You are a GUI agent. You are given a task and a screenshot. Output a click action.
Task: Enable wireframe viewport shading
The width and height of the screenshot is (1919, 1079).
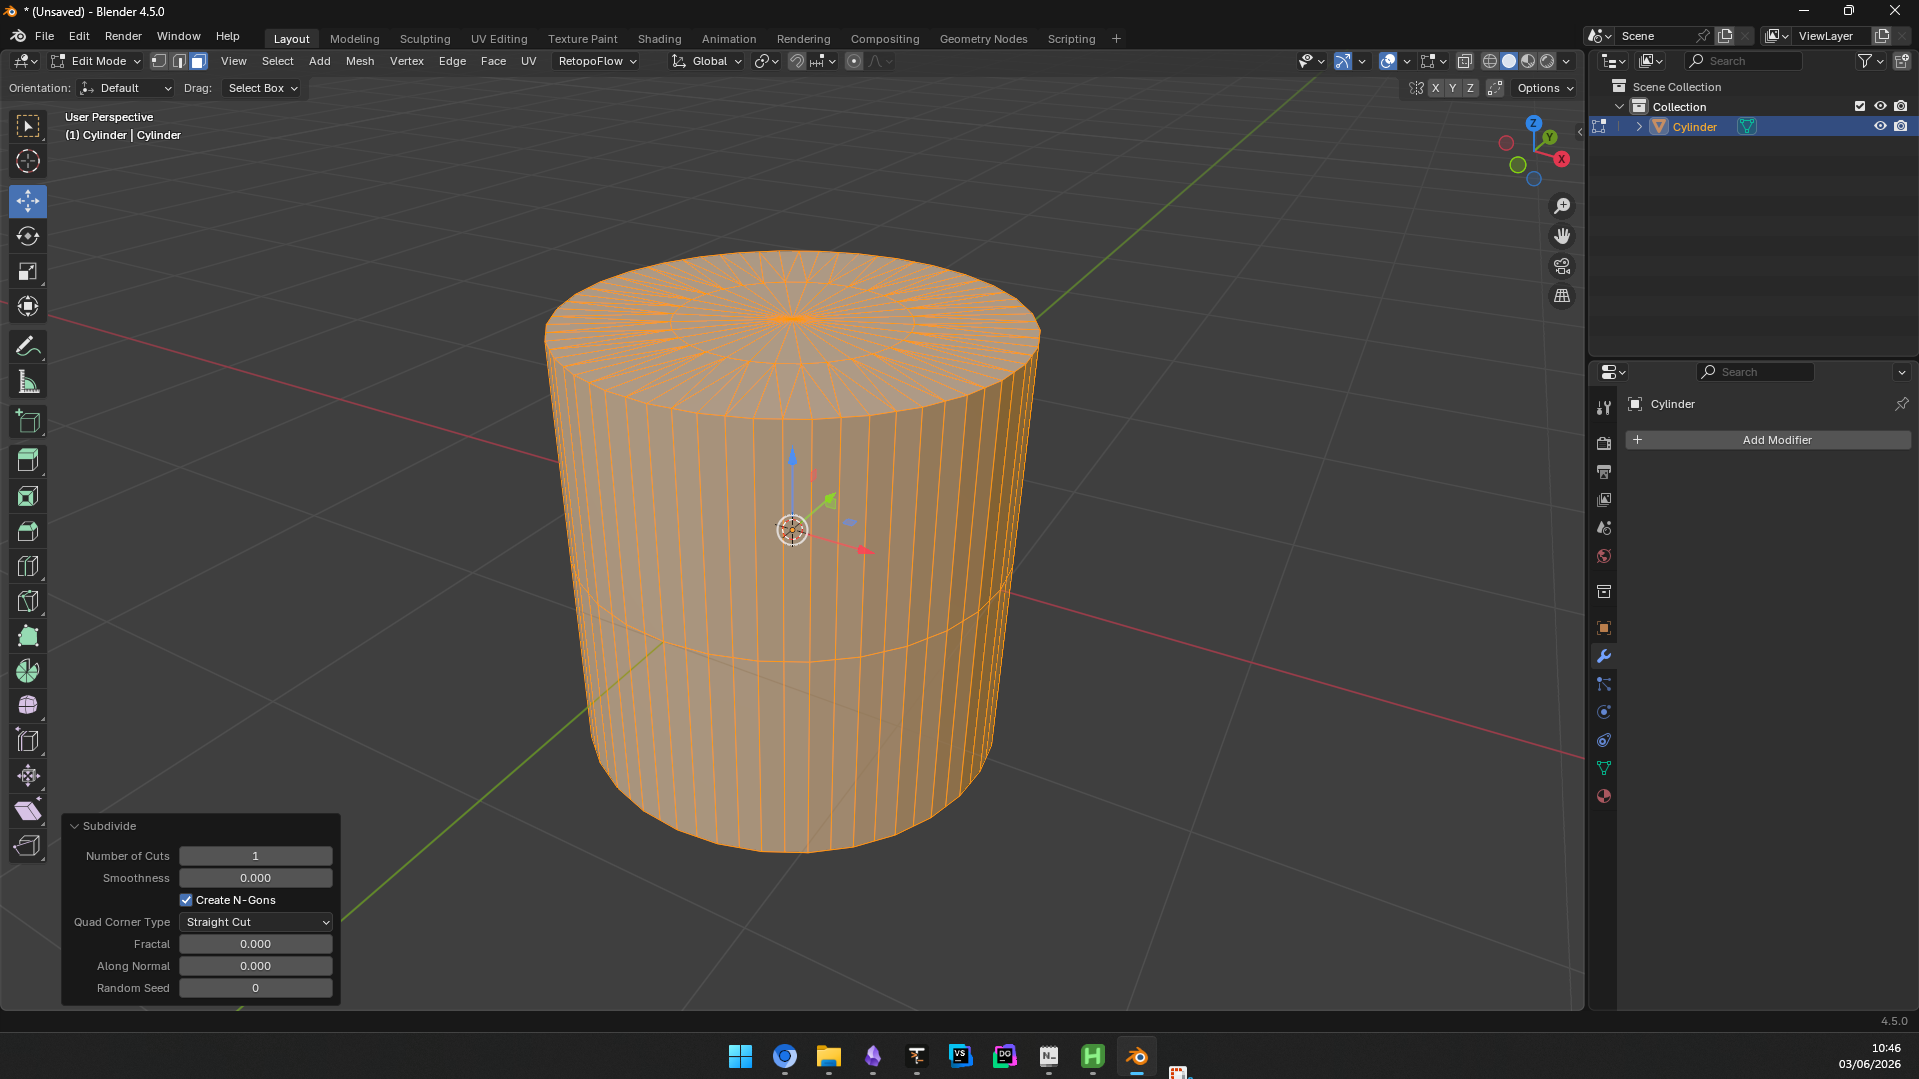[x=1490, y=61]
